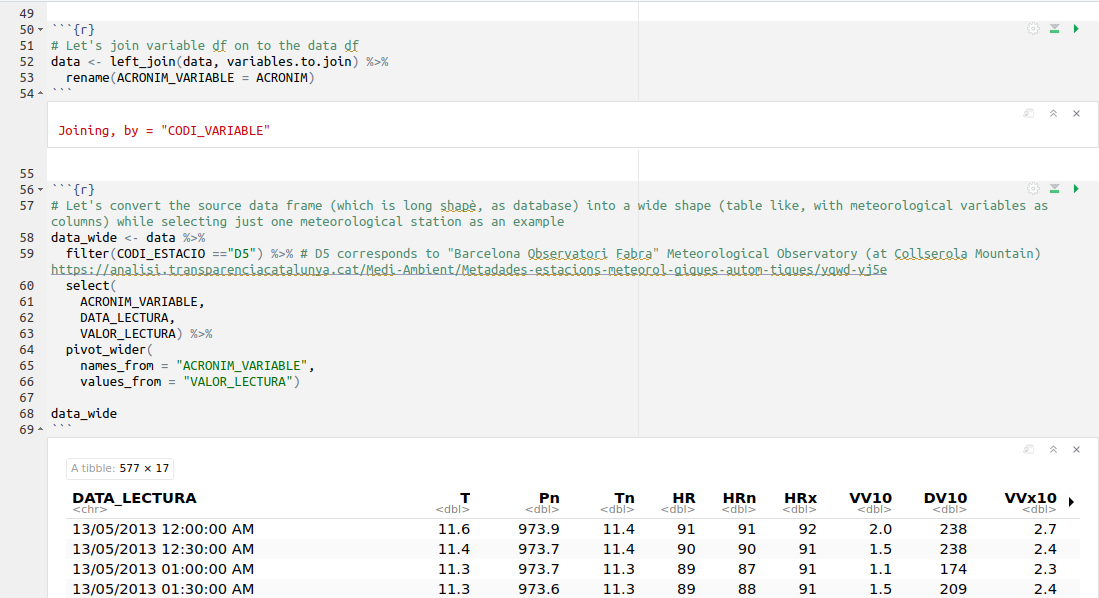Select the 13/05/2013 01:00:00 AM row

(573, 569)
